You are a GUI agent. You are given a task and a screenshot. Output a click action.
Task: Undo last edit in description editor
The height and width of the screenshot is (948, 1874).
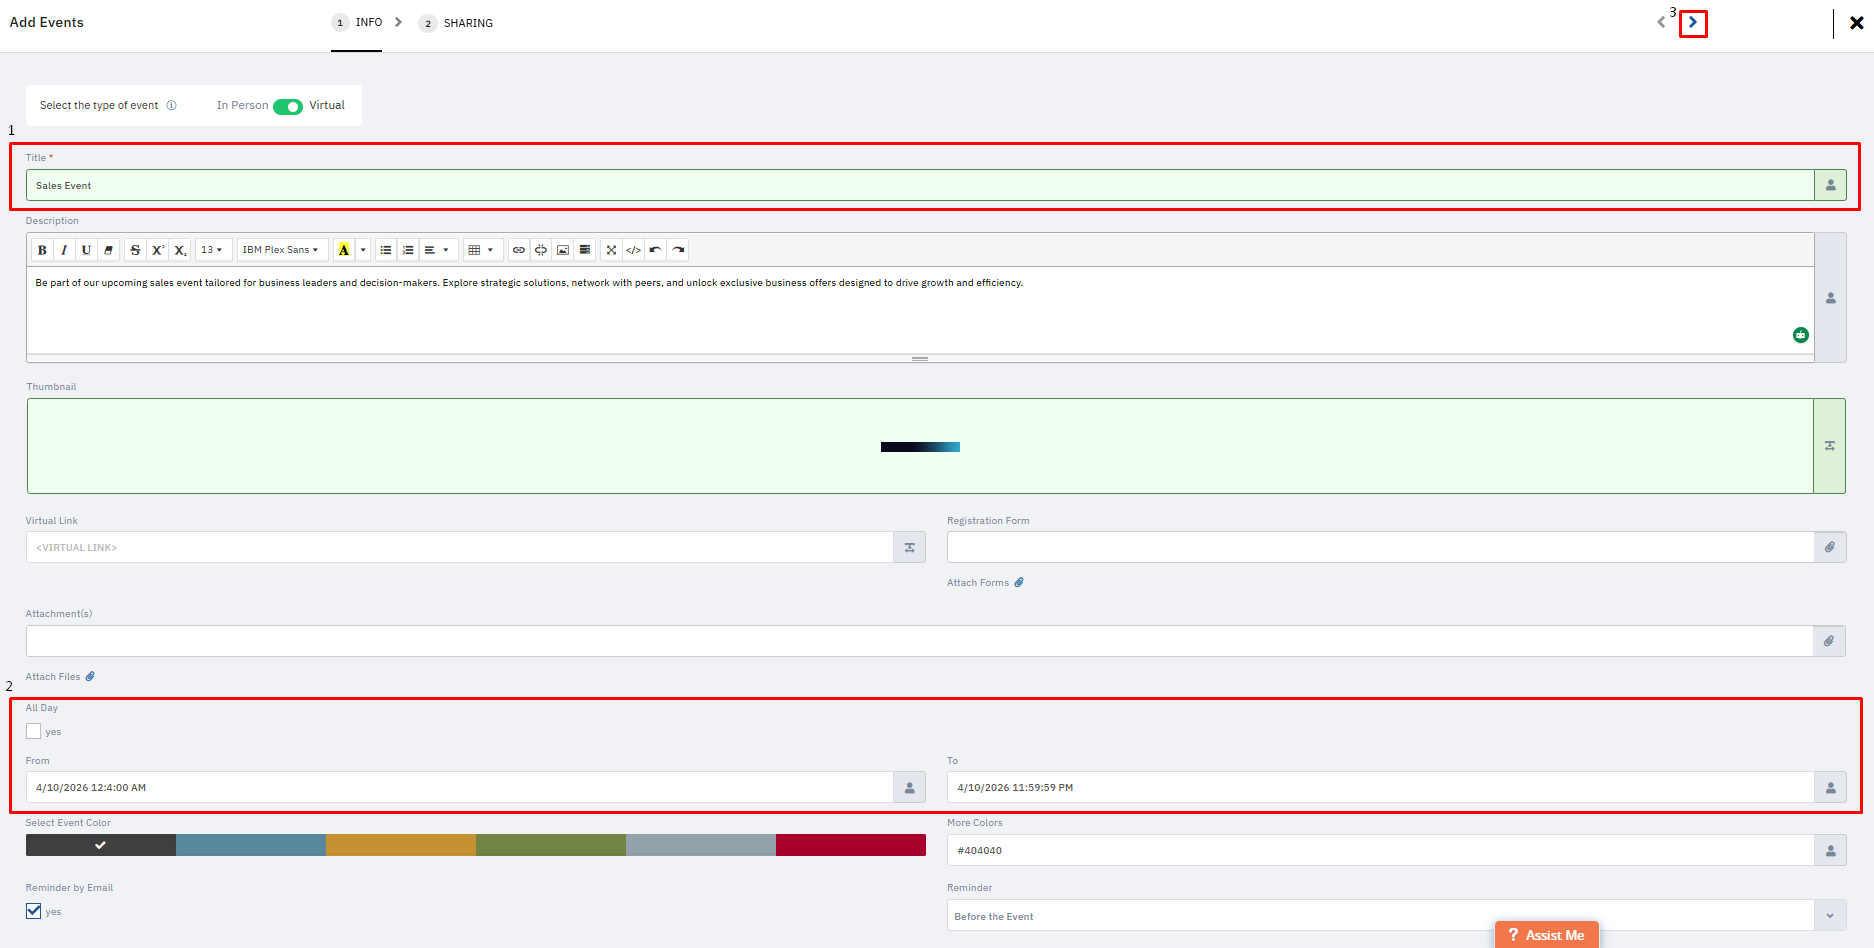click(x=655, y=250)
